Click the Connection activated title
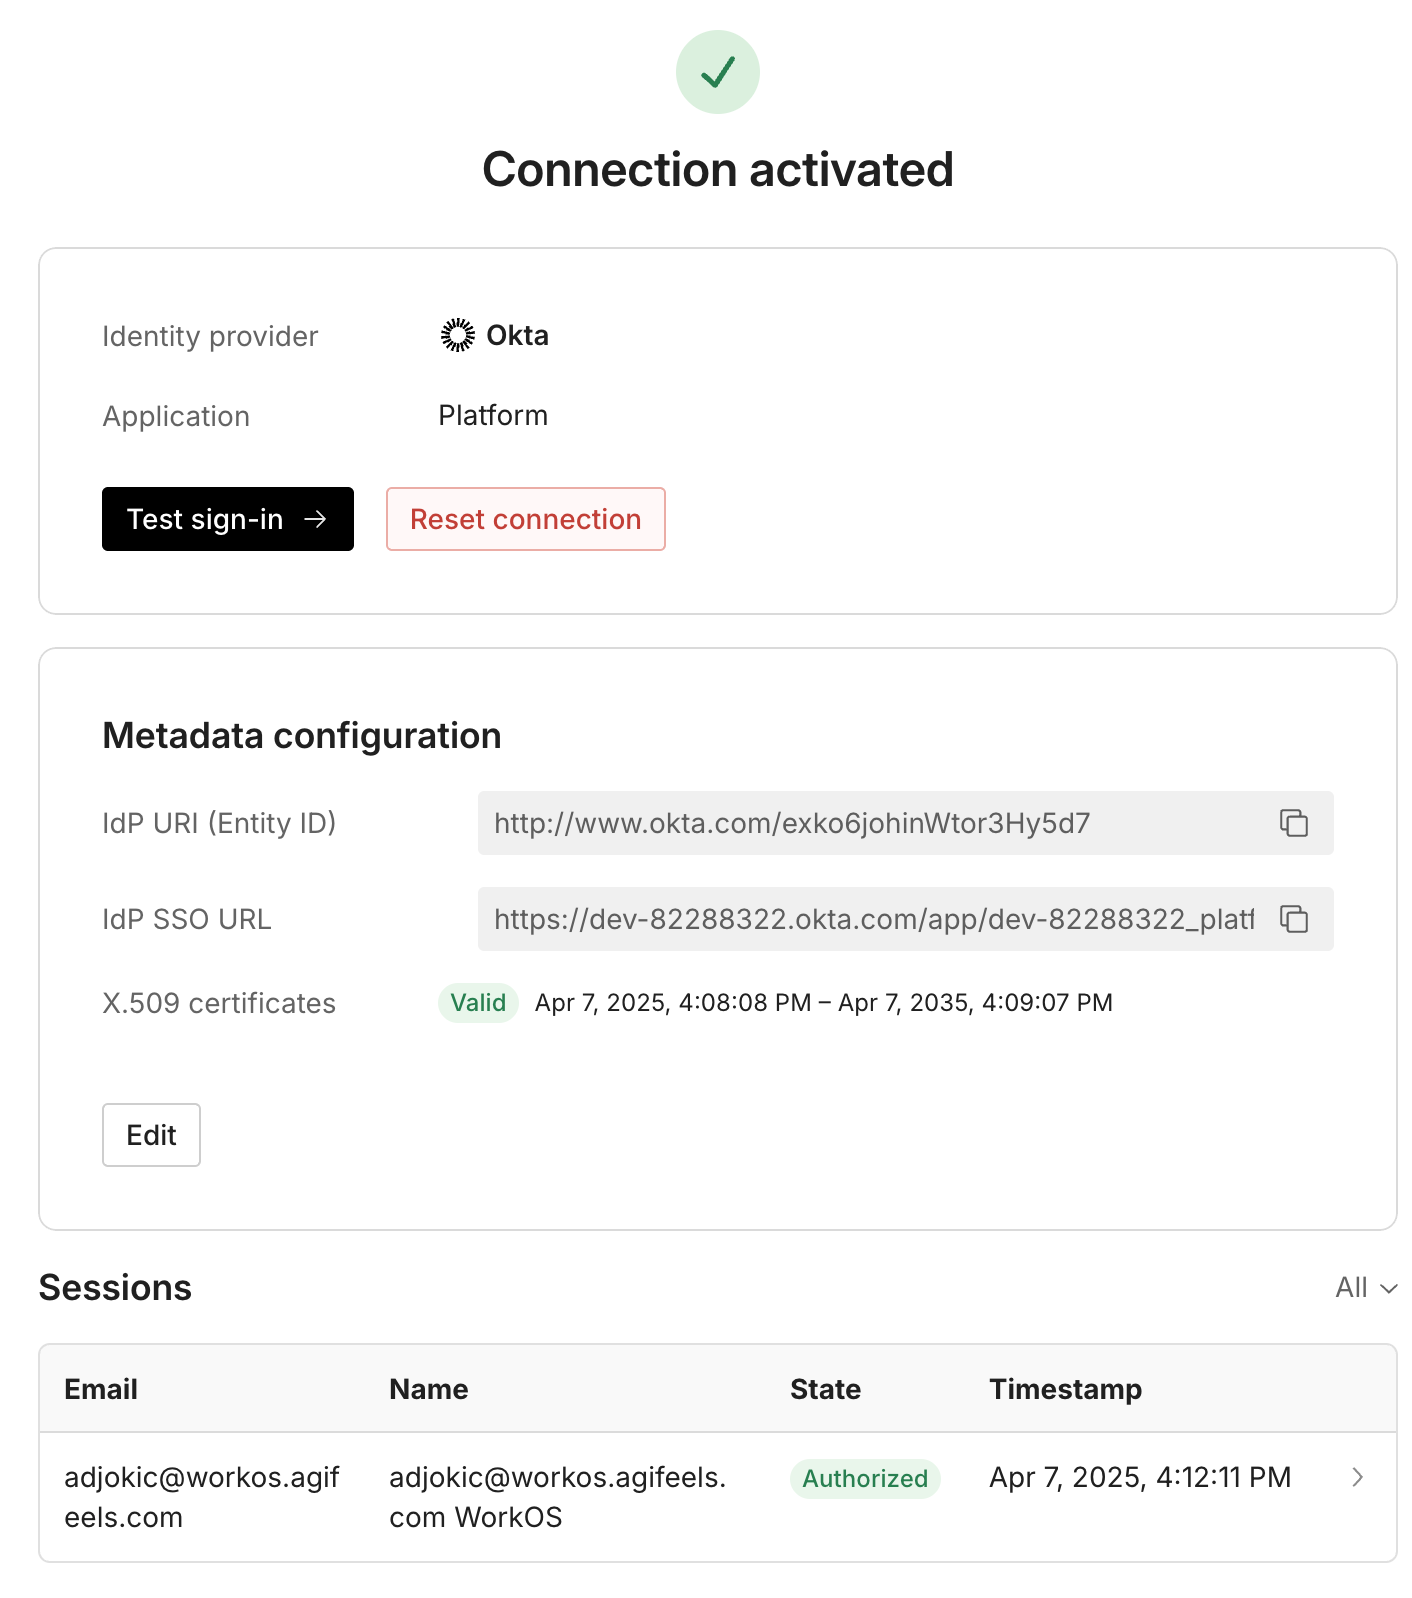The width and height of the screenshot is (1412, 1598). click(x=718, y=169)
